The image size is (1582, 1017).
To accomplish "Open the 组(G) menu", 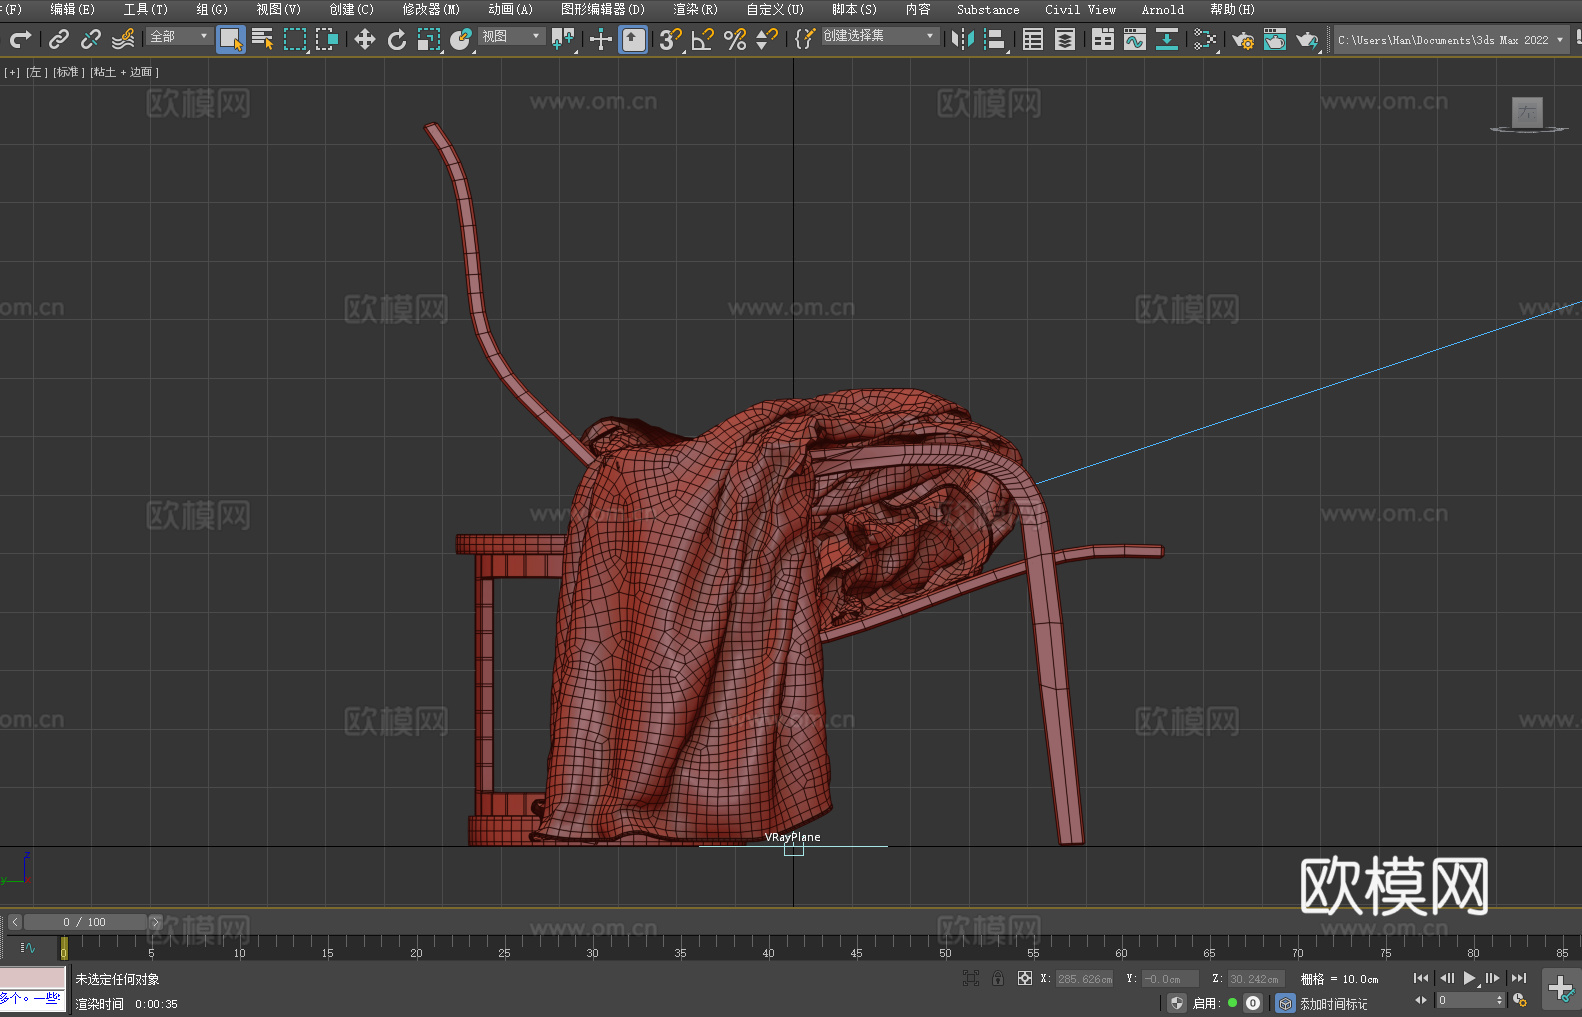I will (x=212, y=9).
